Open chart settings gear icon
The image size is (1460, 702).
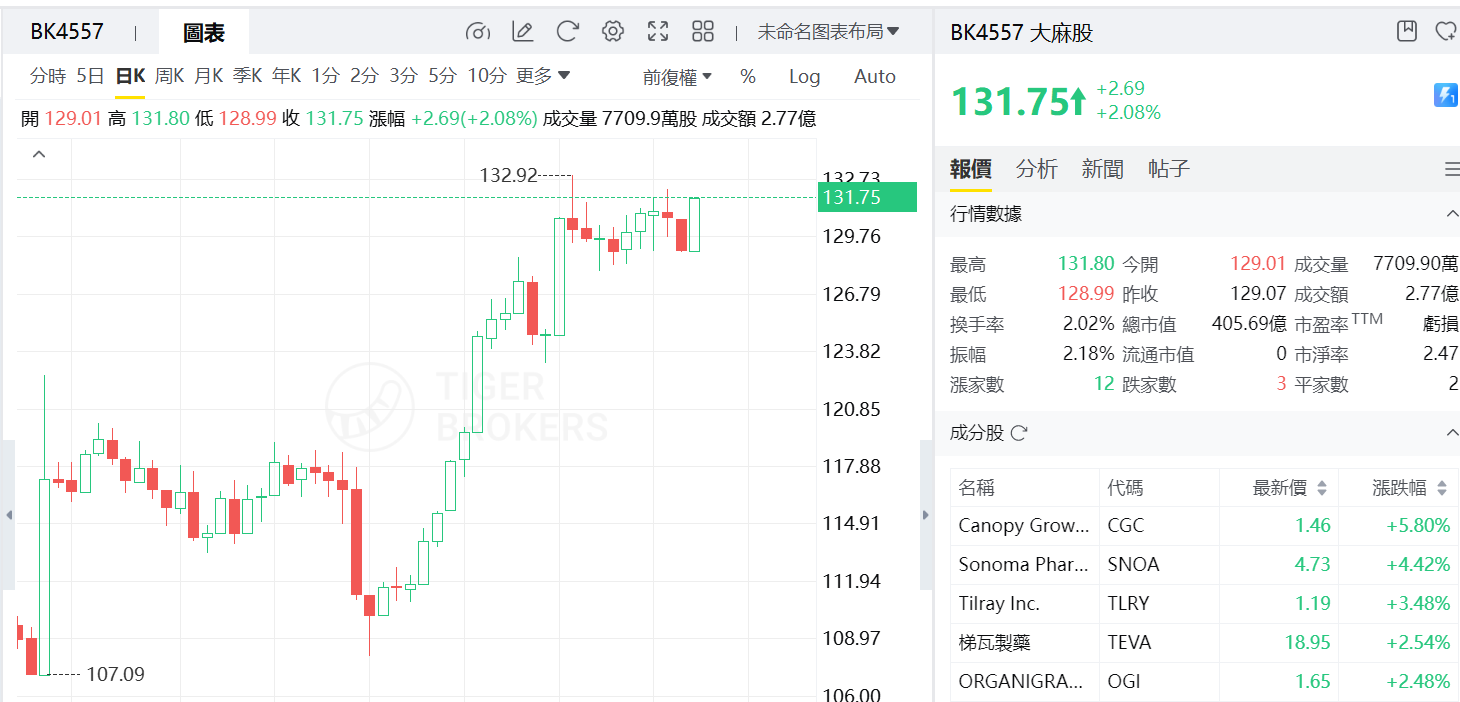click(x=613, y=31)
